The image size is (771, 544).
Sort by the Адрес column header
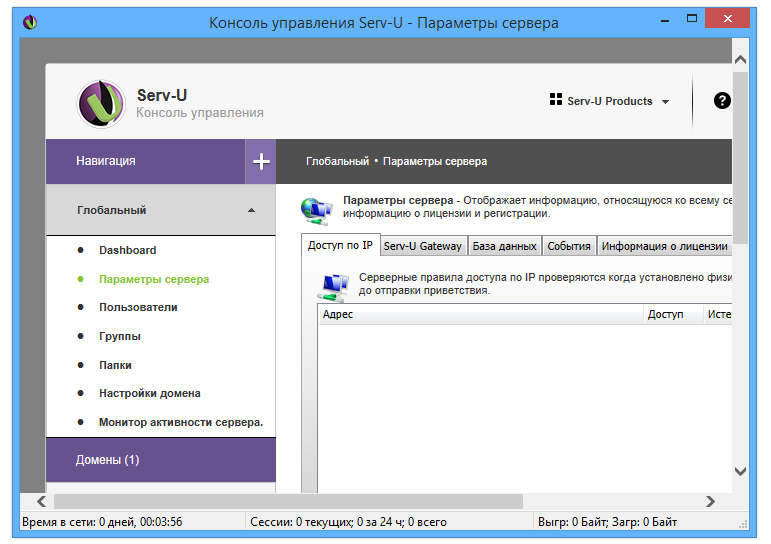pyautogui.click(x=480, y=314)
